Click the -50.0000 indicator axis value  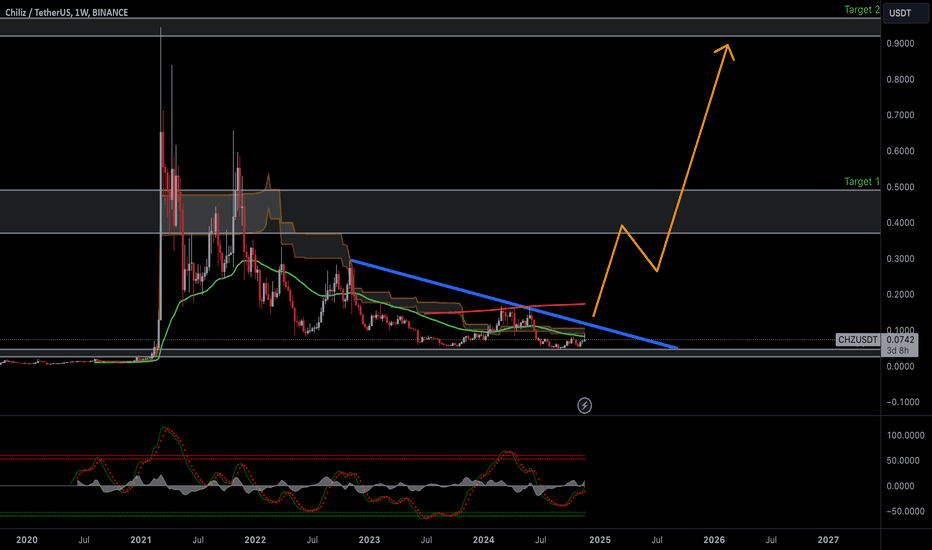(x=905, y=511)
